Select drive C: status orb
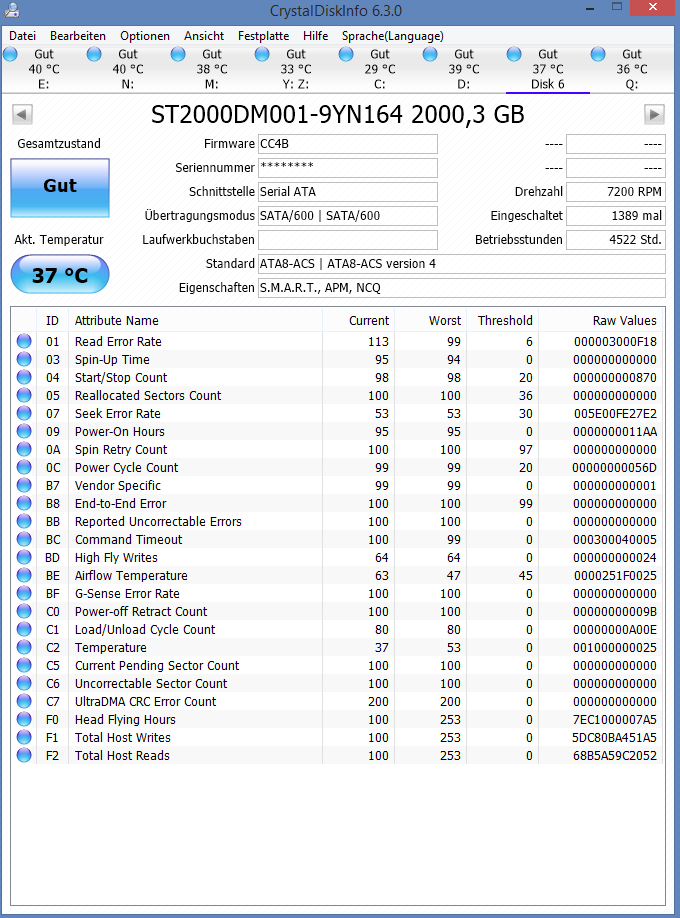Viewport: 680px width, 918px height. tap(346, 54)
